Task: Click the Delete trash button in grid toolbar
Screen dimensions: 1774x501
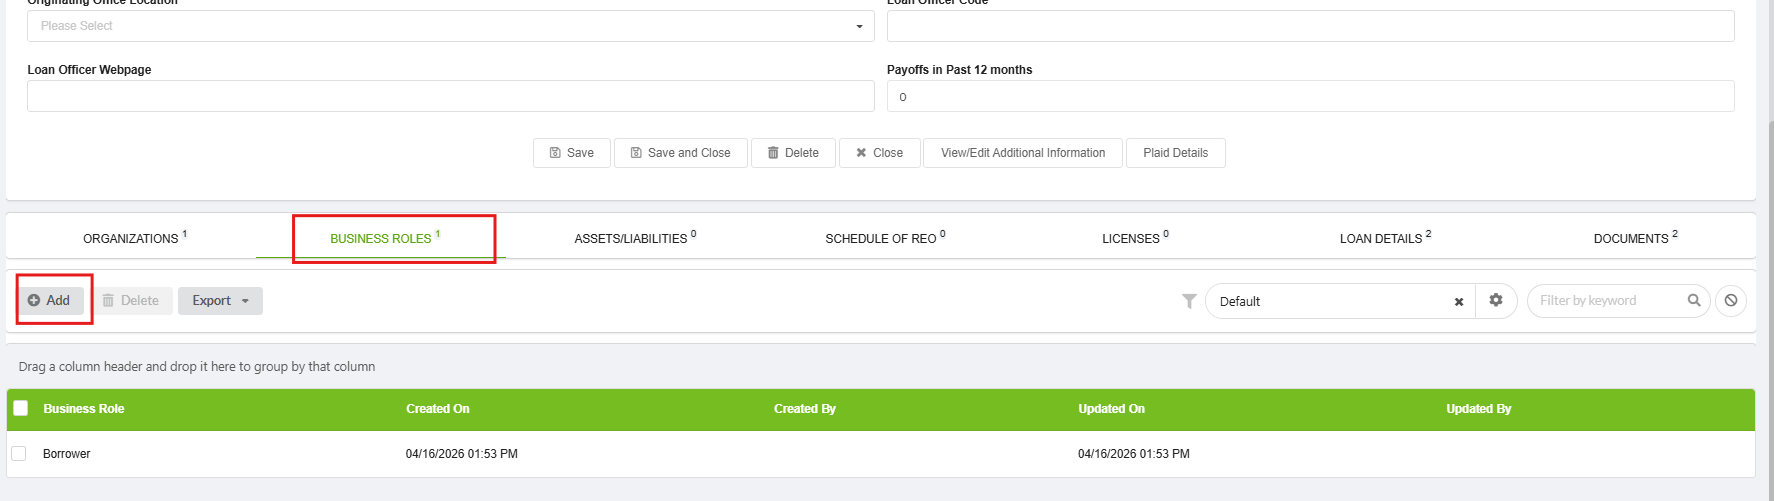Action: coord(132,300)
